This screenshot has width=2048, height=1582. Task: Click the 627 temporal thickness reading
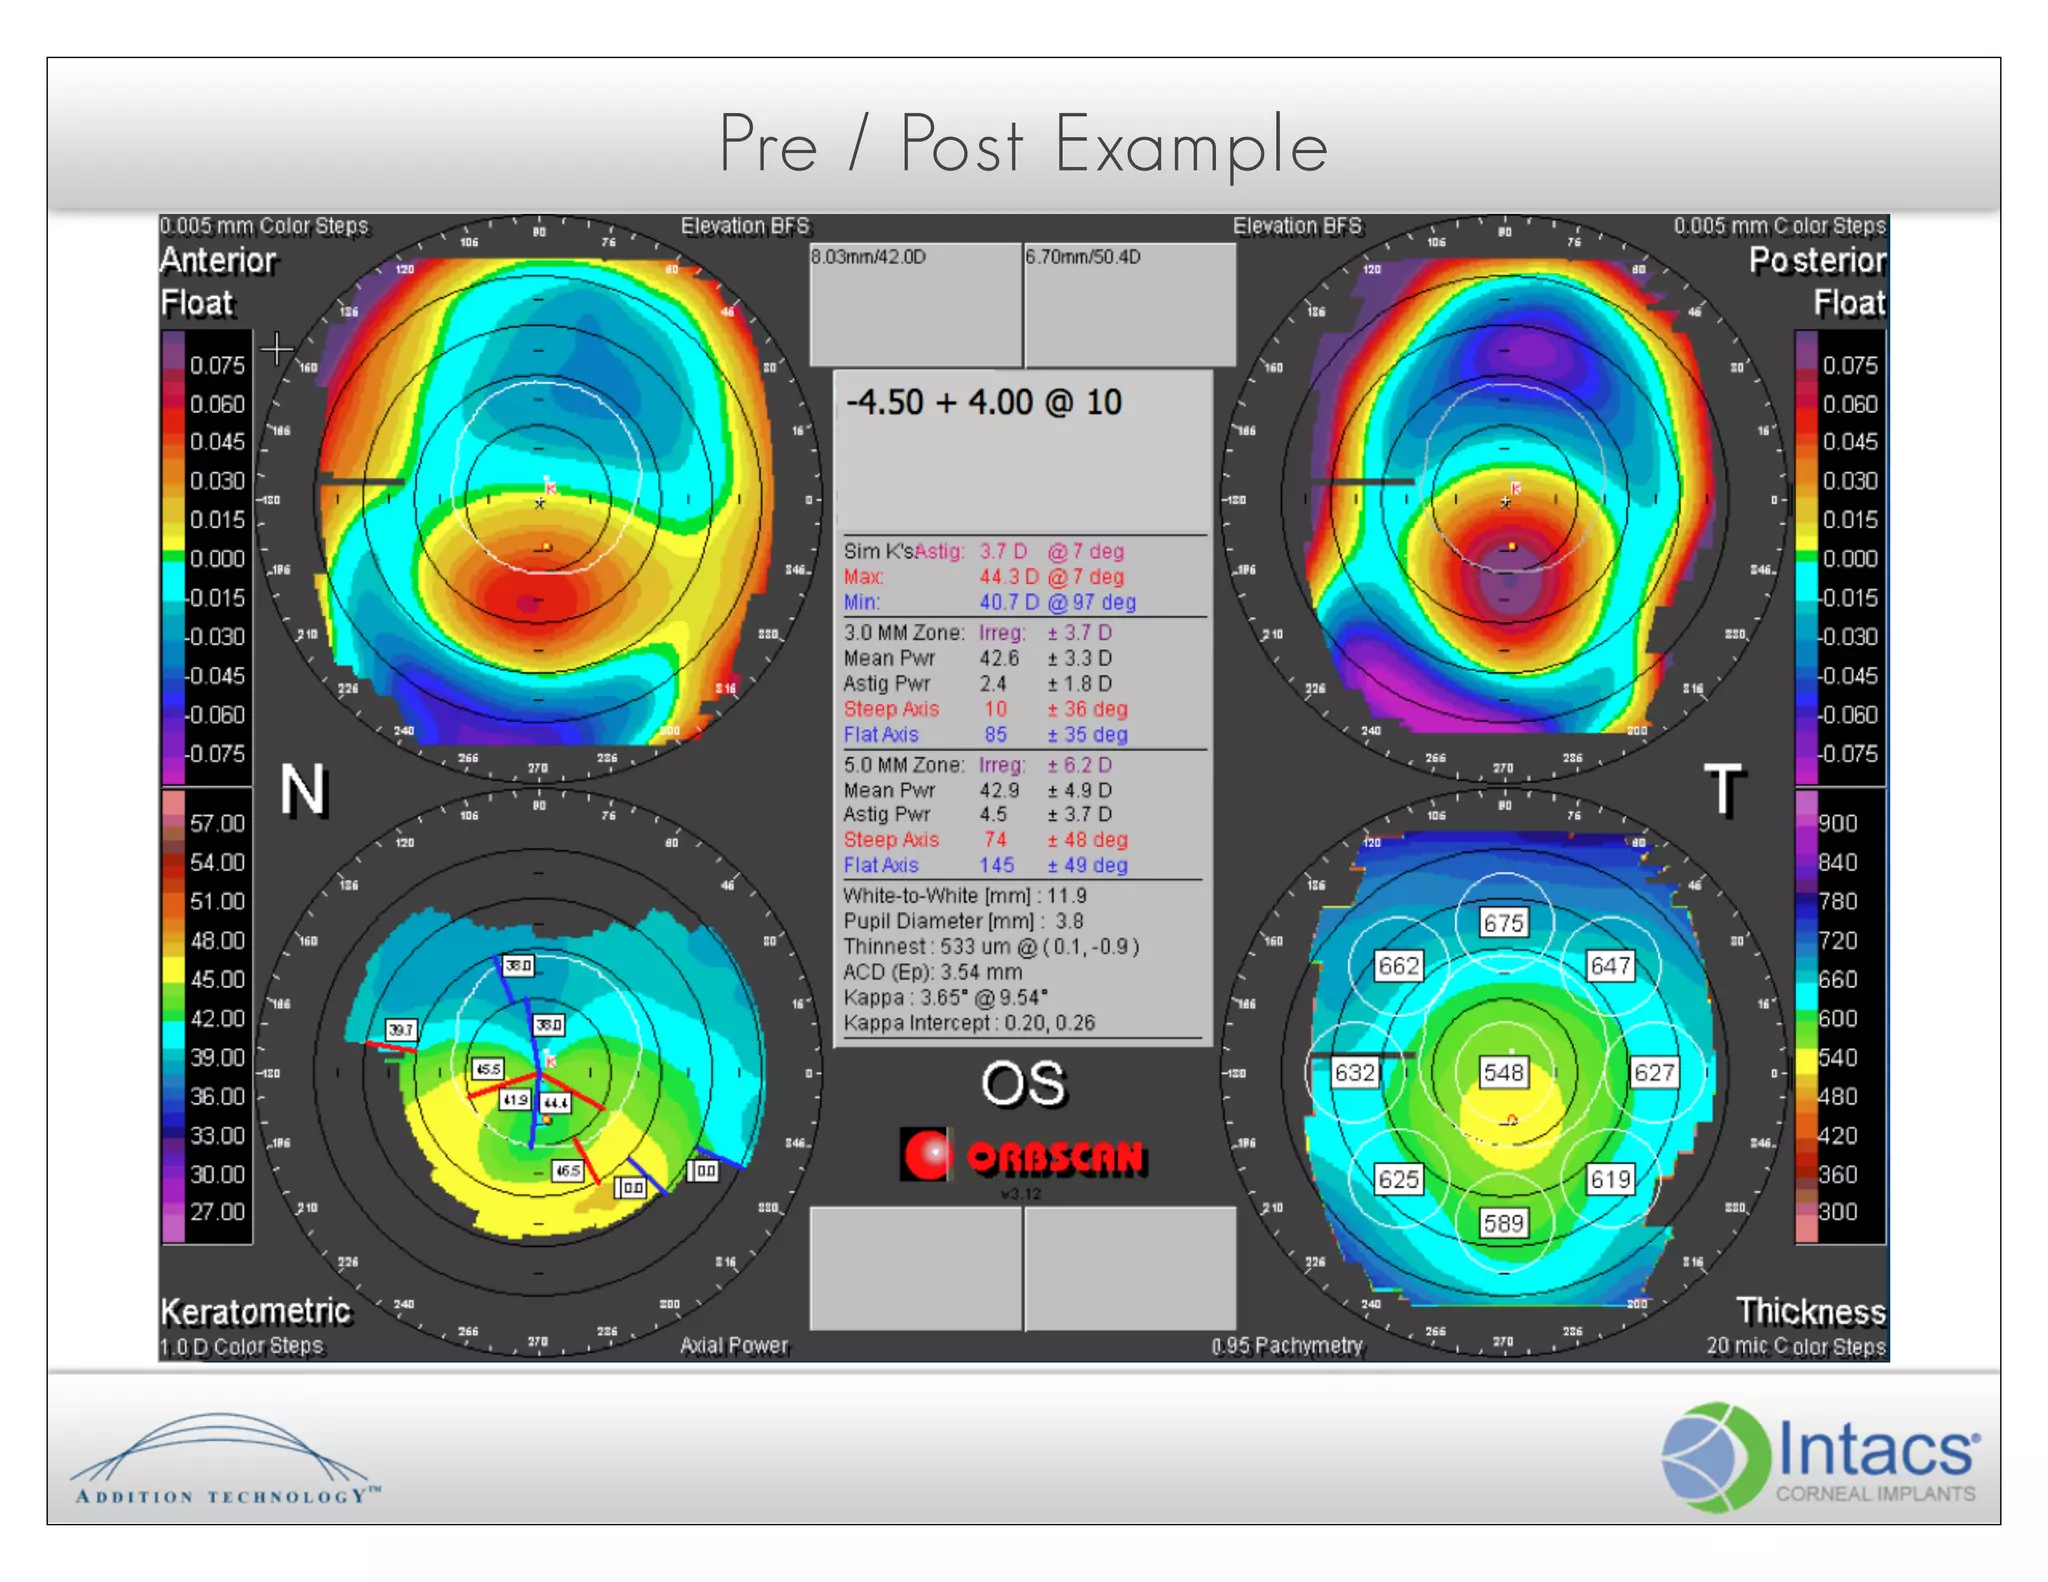[x=1653, y=1073]
